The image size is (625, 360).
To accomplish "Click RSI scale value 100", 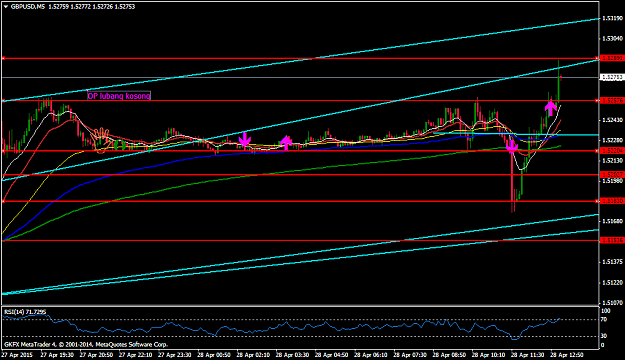I will pos(605,311).
